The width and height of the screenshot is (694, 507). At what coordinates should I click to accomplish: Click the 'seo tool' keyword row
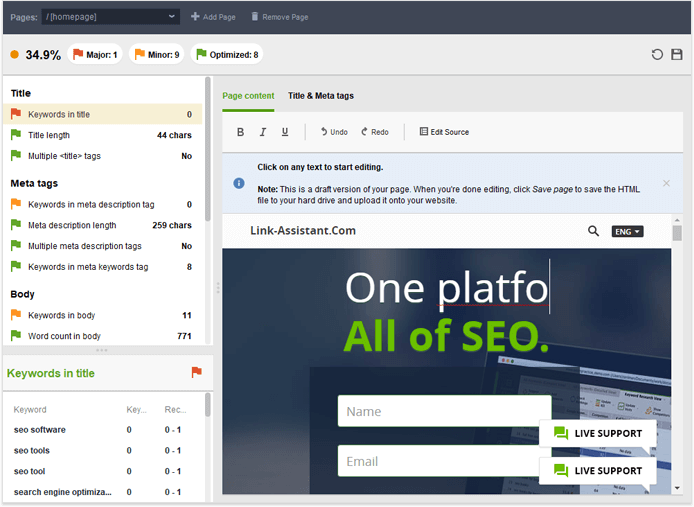(103, 471)
